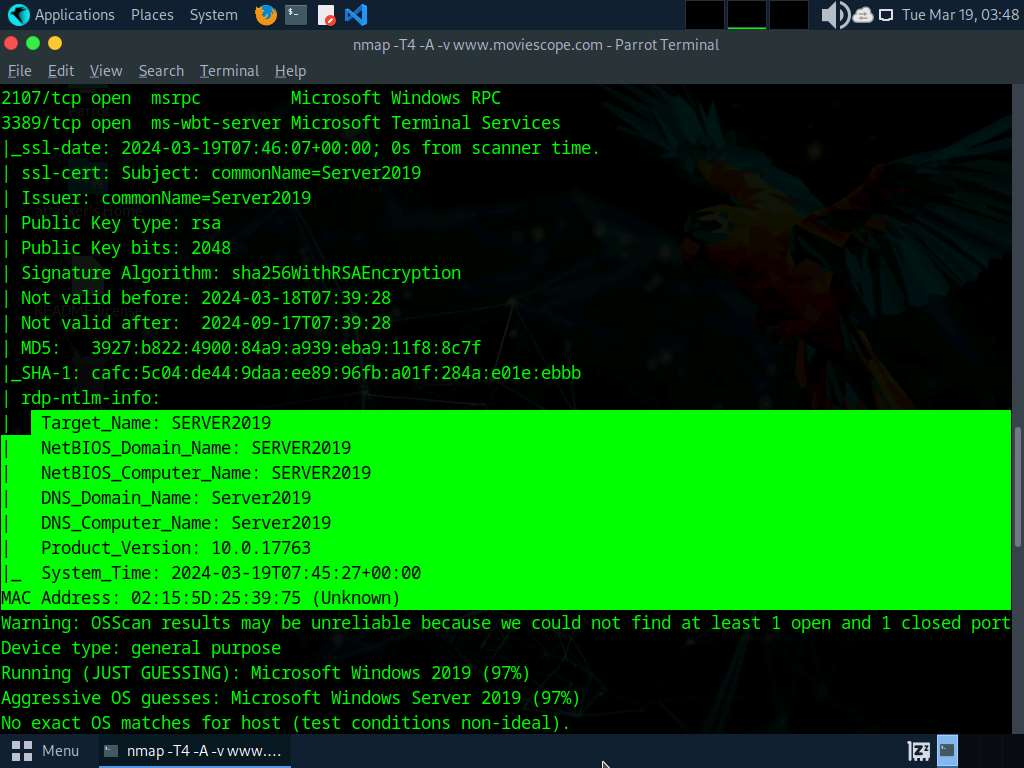Click the display tray icon by the clock
Image resolution: width=1024 pixels, height=768 pixels.
tap(886, 15)
